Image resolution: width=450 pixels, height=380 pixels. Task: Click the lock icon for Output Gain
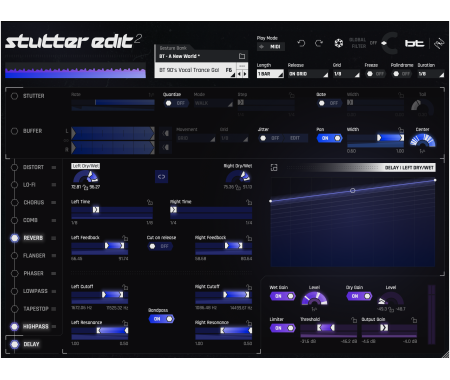414,320
